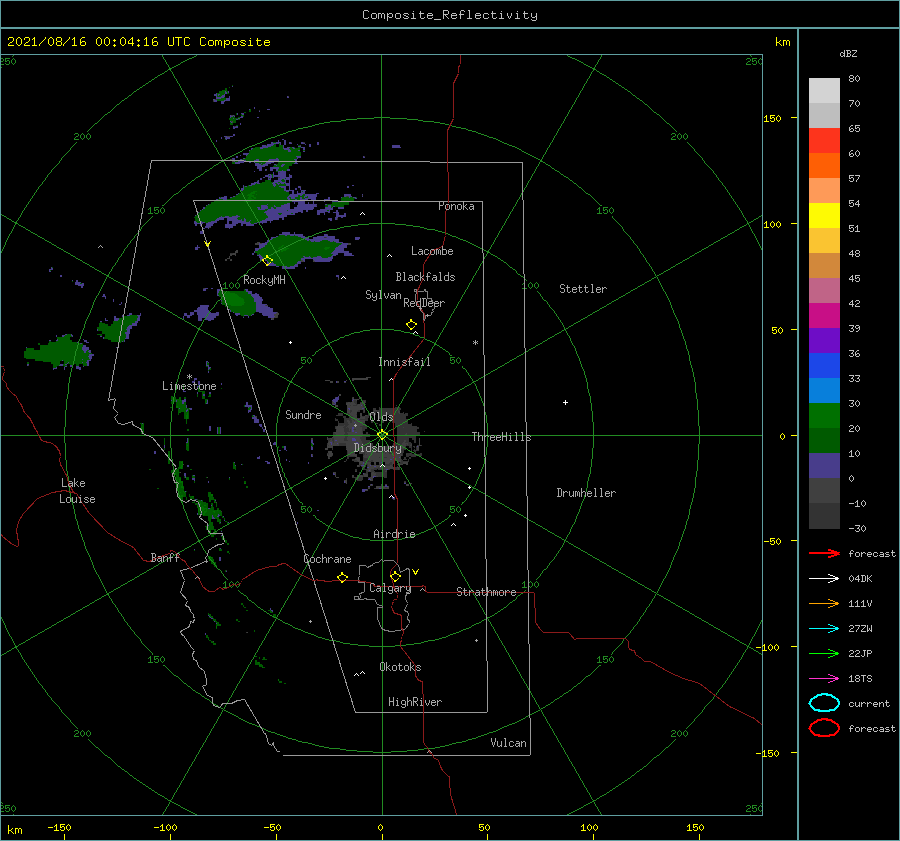
Task: Select the orange 60-57 dBZ color swatch
Action: (824, 166)
